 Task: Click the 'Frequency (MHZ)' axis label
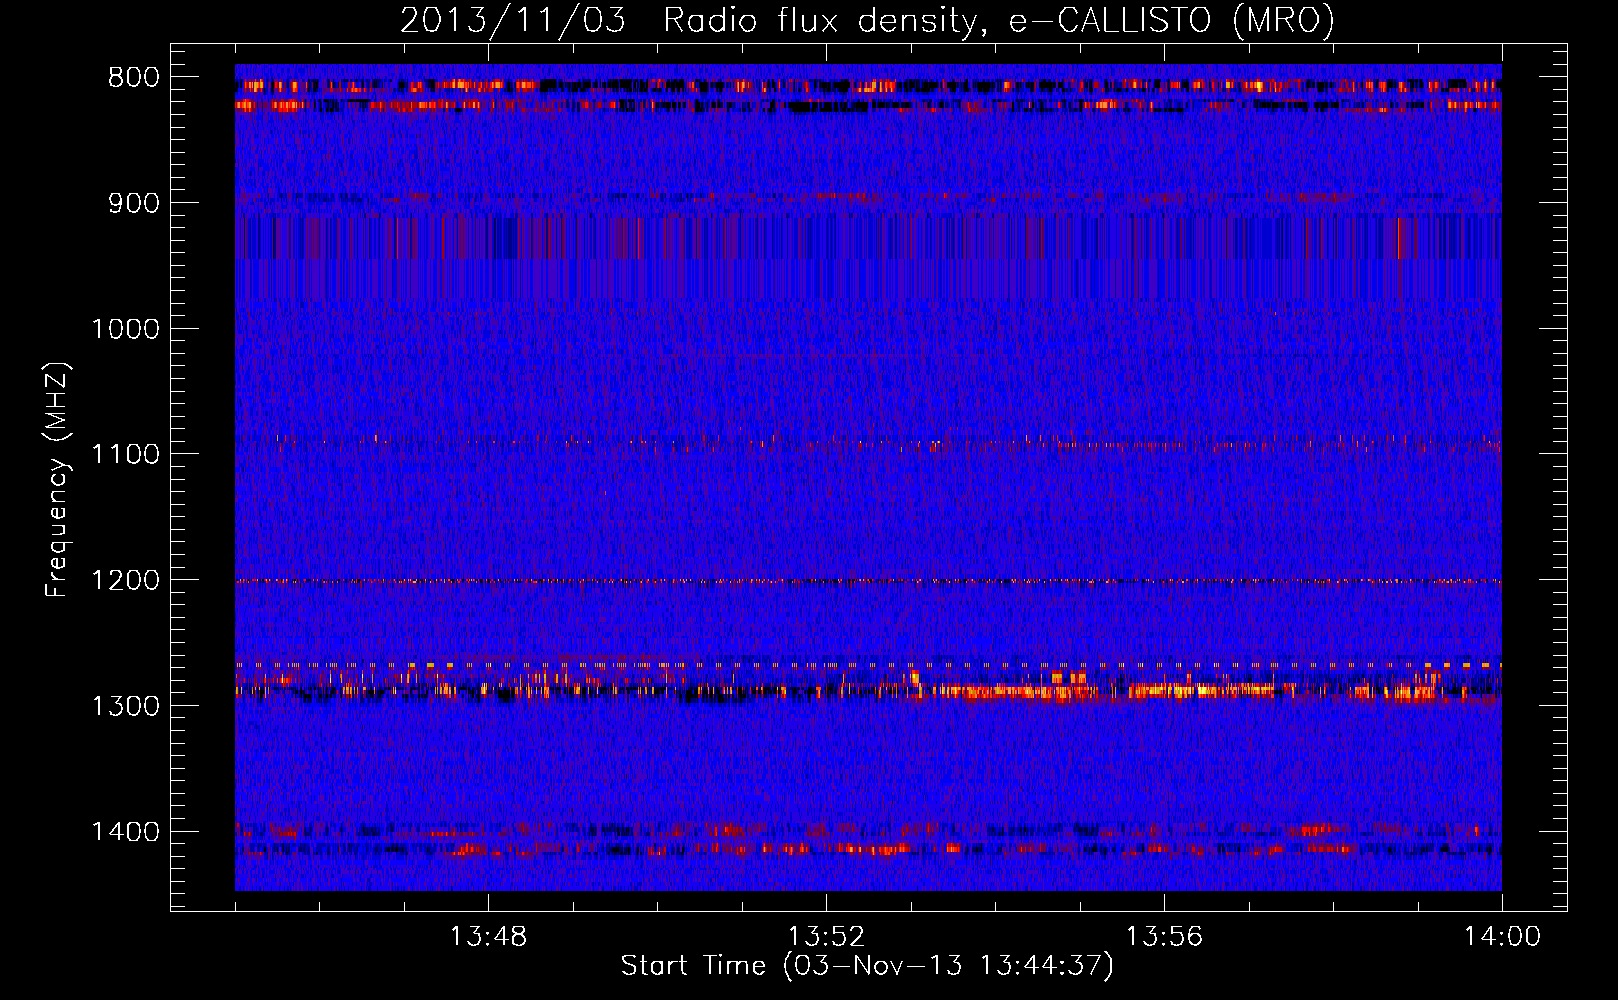[x=57, y=479]
